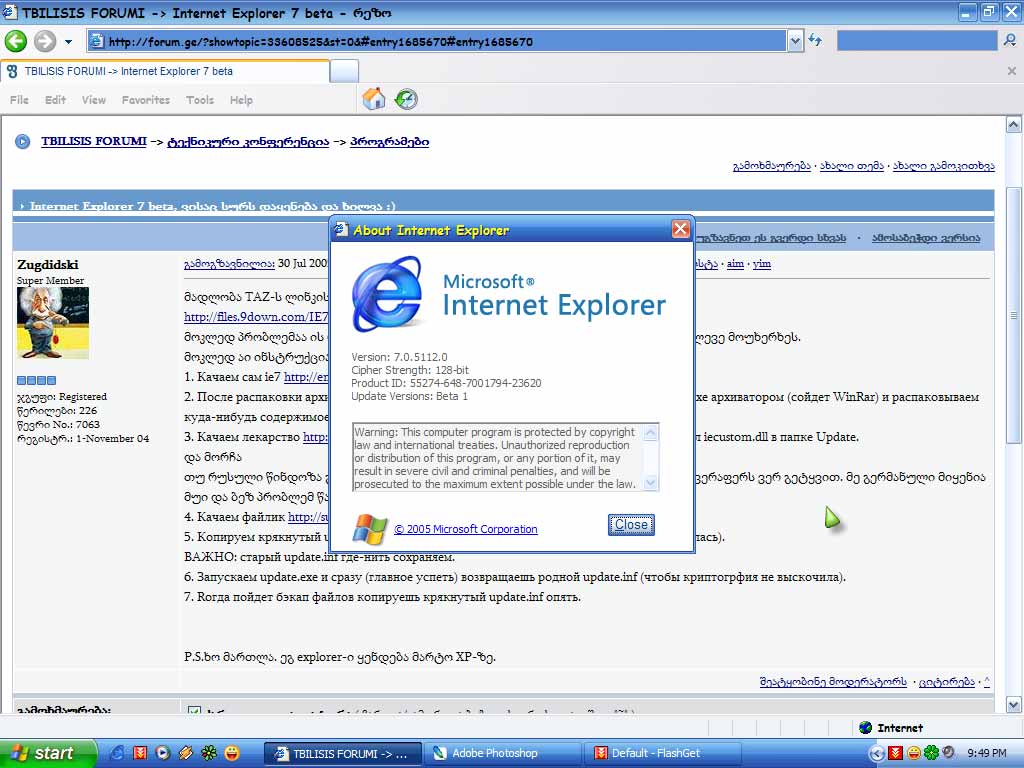The height and width of the screenshot is (768, 1024).
Task: Click the Internet Explorer title bar icon
Action: tap(10, 12)
